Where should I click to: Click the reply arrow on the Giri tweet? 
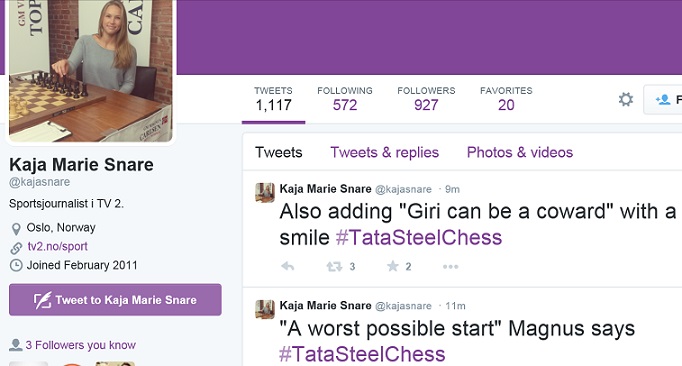click(288, 266)
